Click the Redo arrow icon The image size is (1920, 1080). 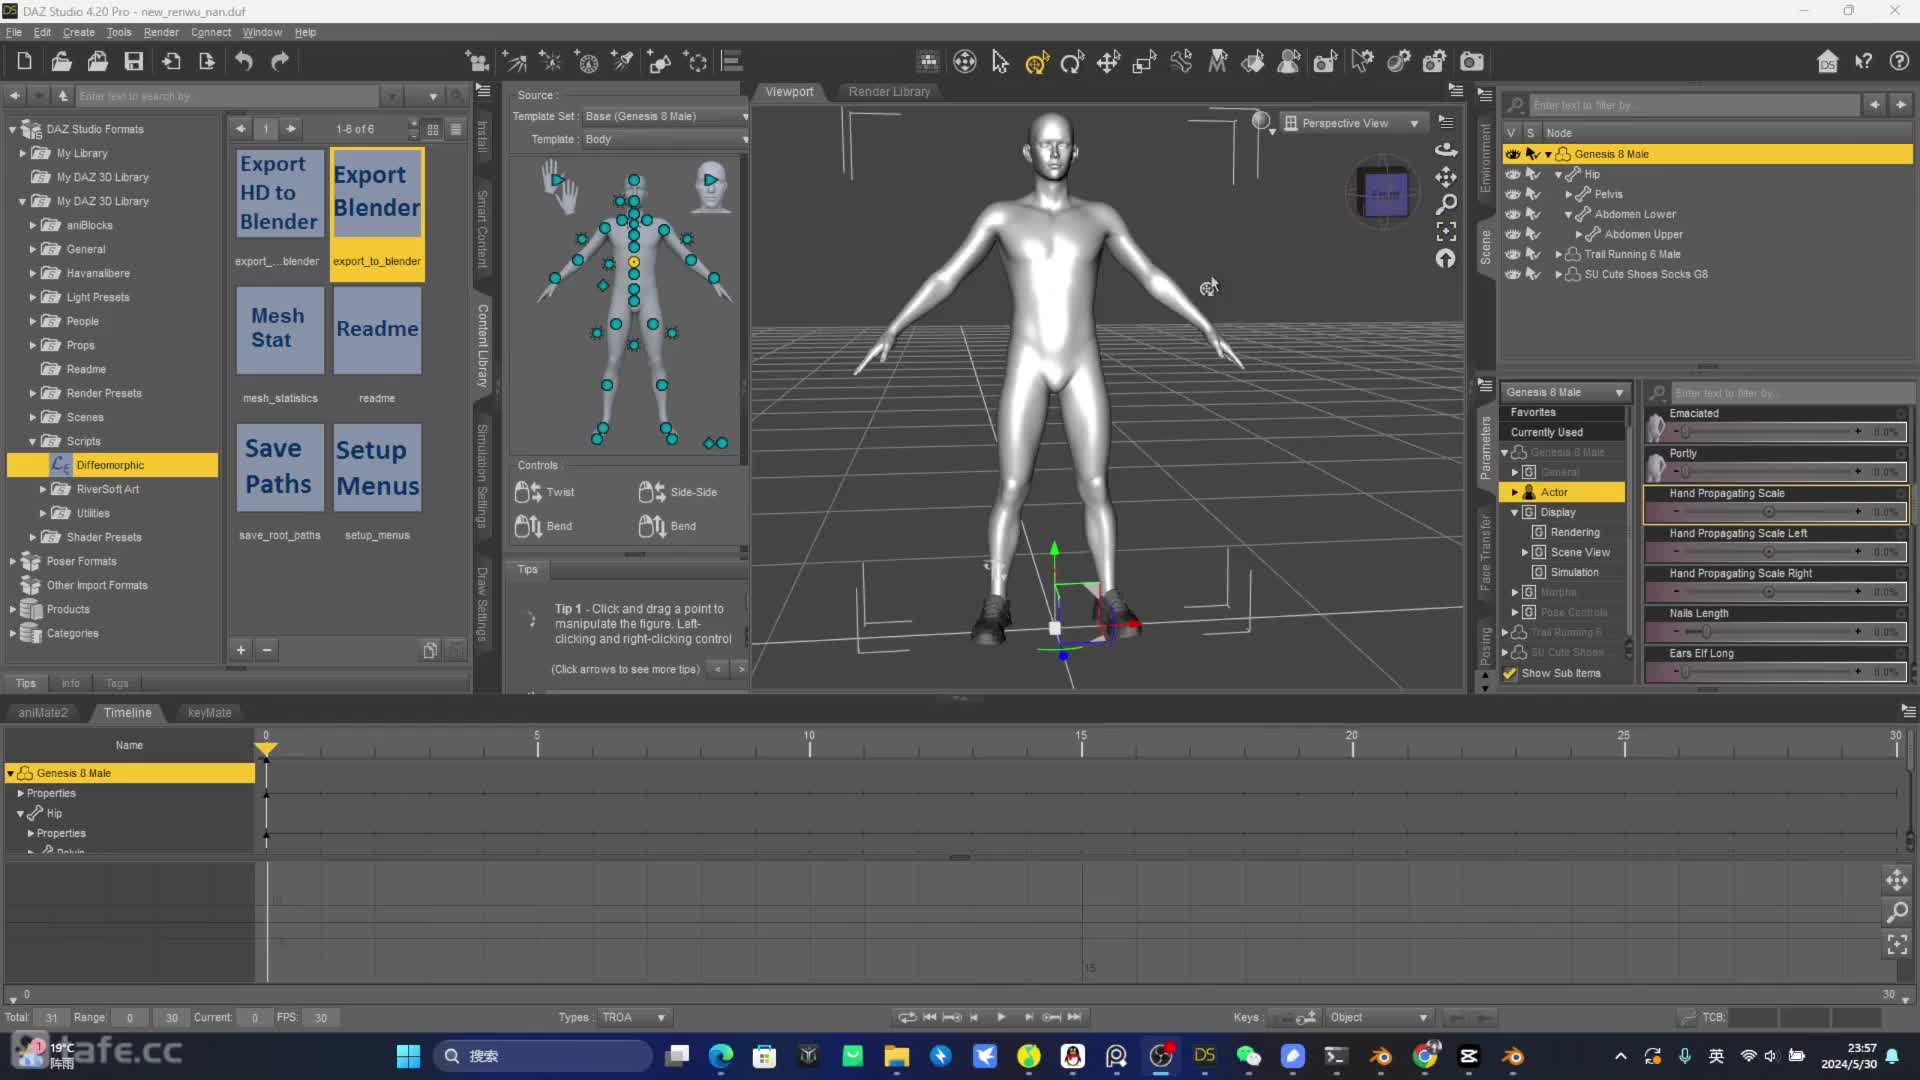point(280,62)
